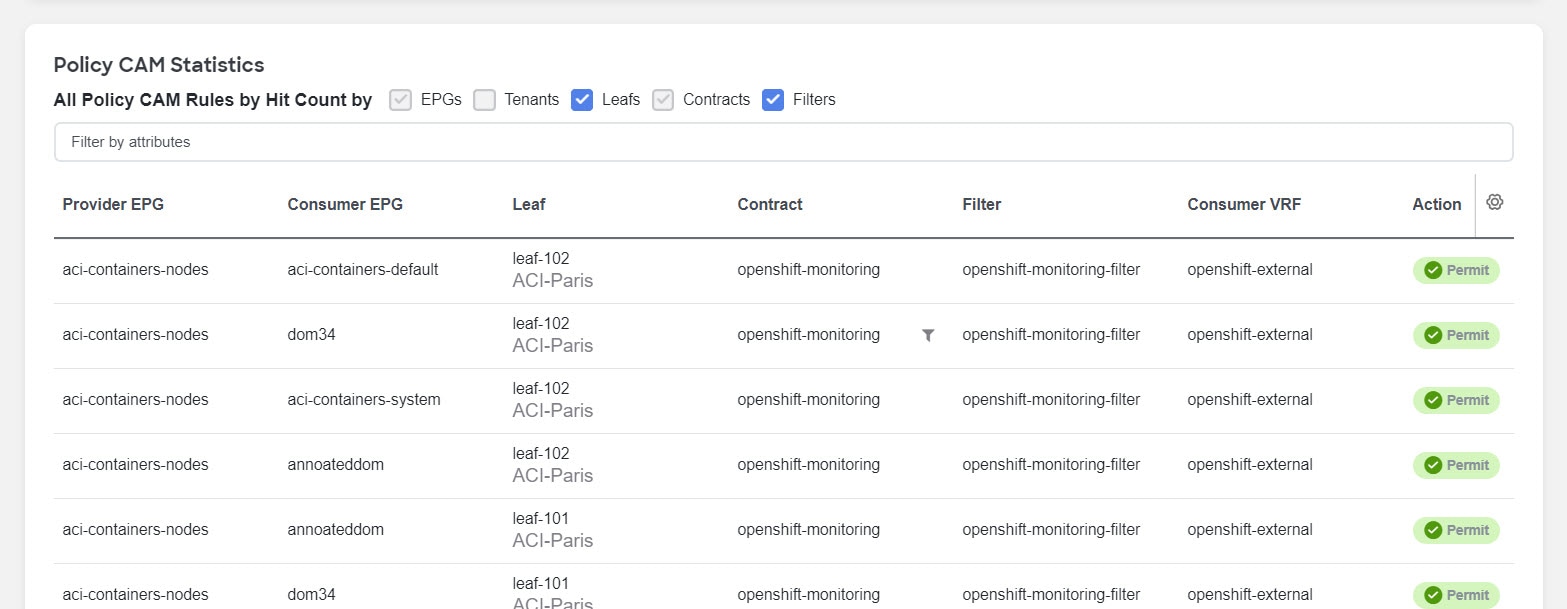Select consumer EPG aci-containers-system
The width and height of the screenshot is (1567, 609).
[x=364, y=400]
